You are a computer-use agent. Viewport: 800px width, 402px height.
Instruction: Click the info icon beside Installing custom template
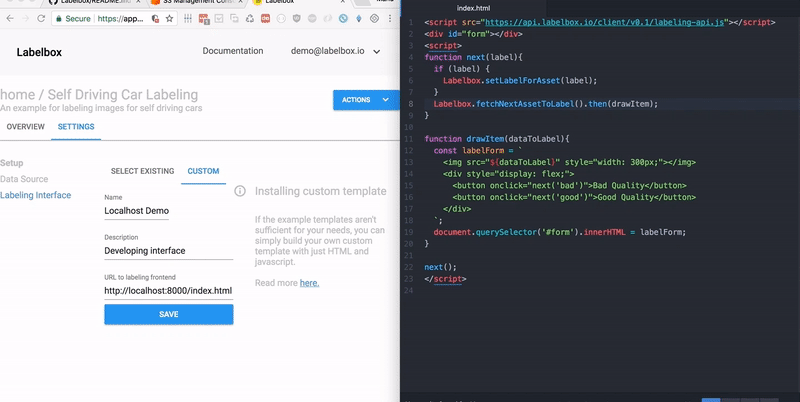click(x=240, y=191)
